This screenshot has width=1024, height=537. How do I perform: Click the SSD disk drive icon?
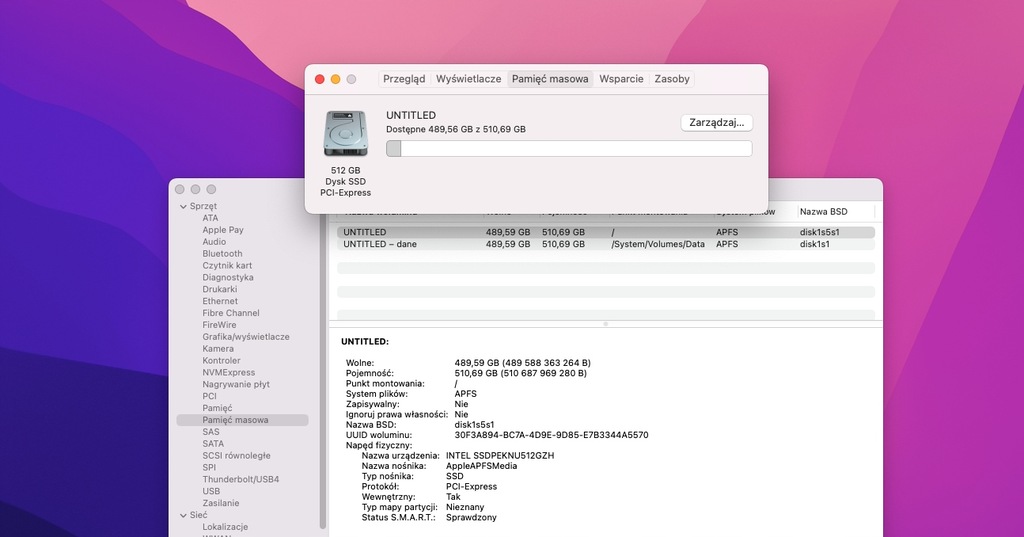coord(346,134)
